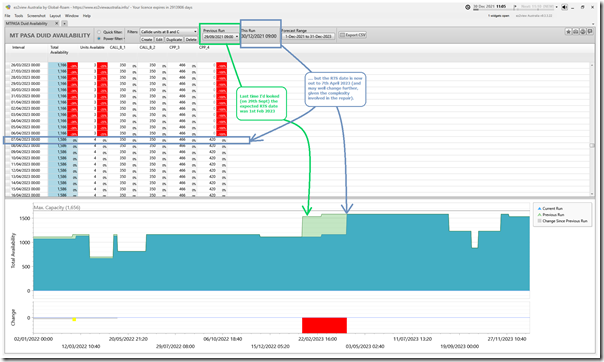This screenshot has width=604, height=362.
Task: Click the Previous Run legend triangle
Action: [539, 215]
